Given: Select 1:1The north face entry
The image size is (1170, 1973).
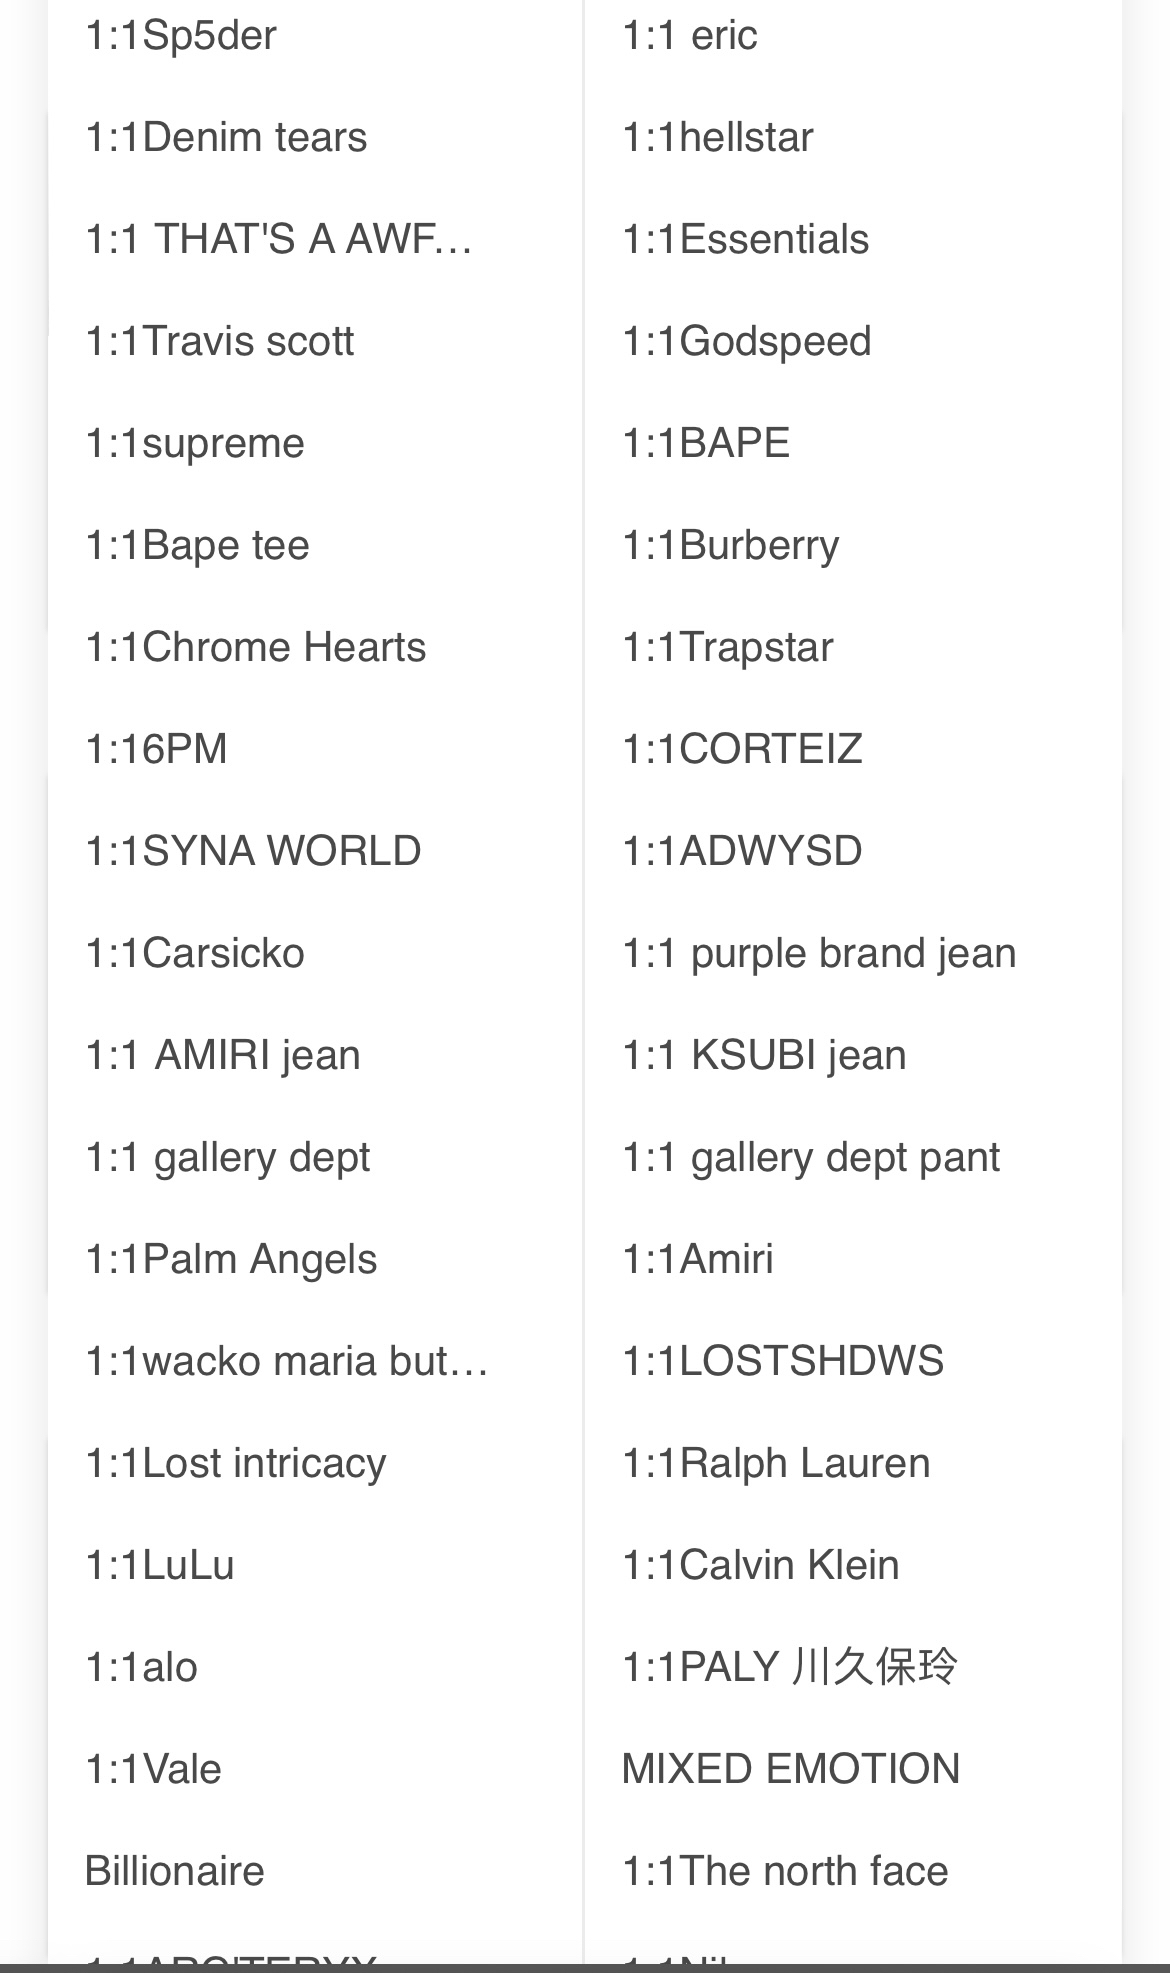Looking at the screenshot, I should click(784, 1872).
